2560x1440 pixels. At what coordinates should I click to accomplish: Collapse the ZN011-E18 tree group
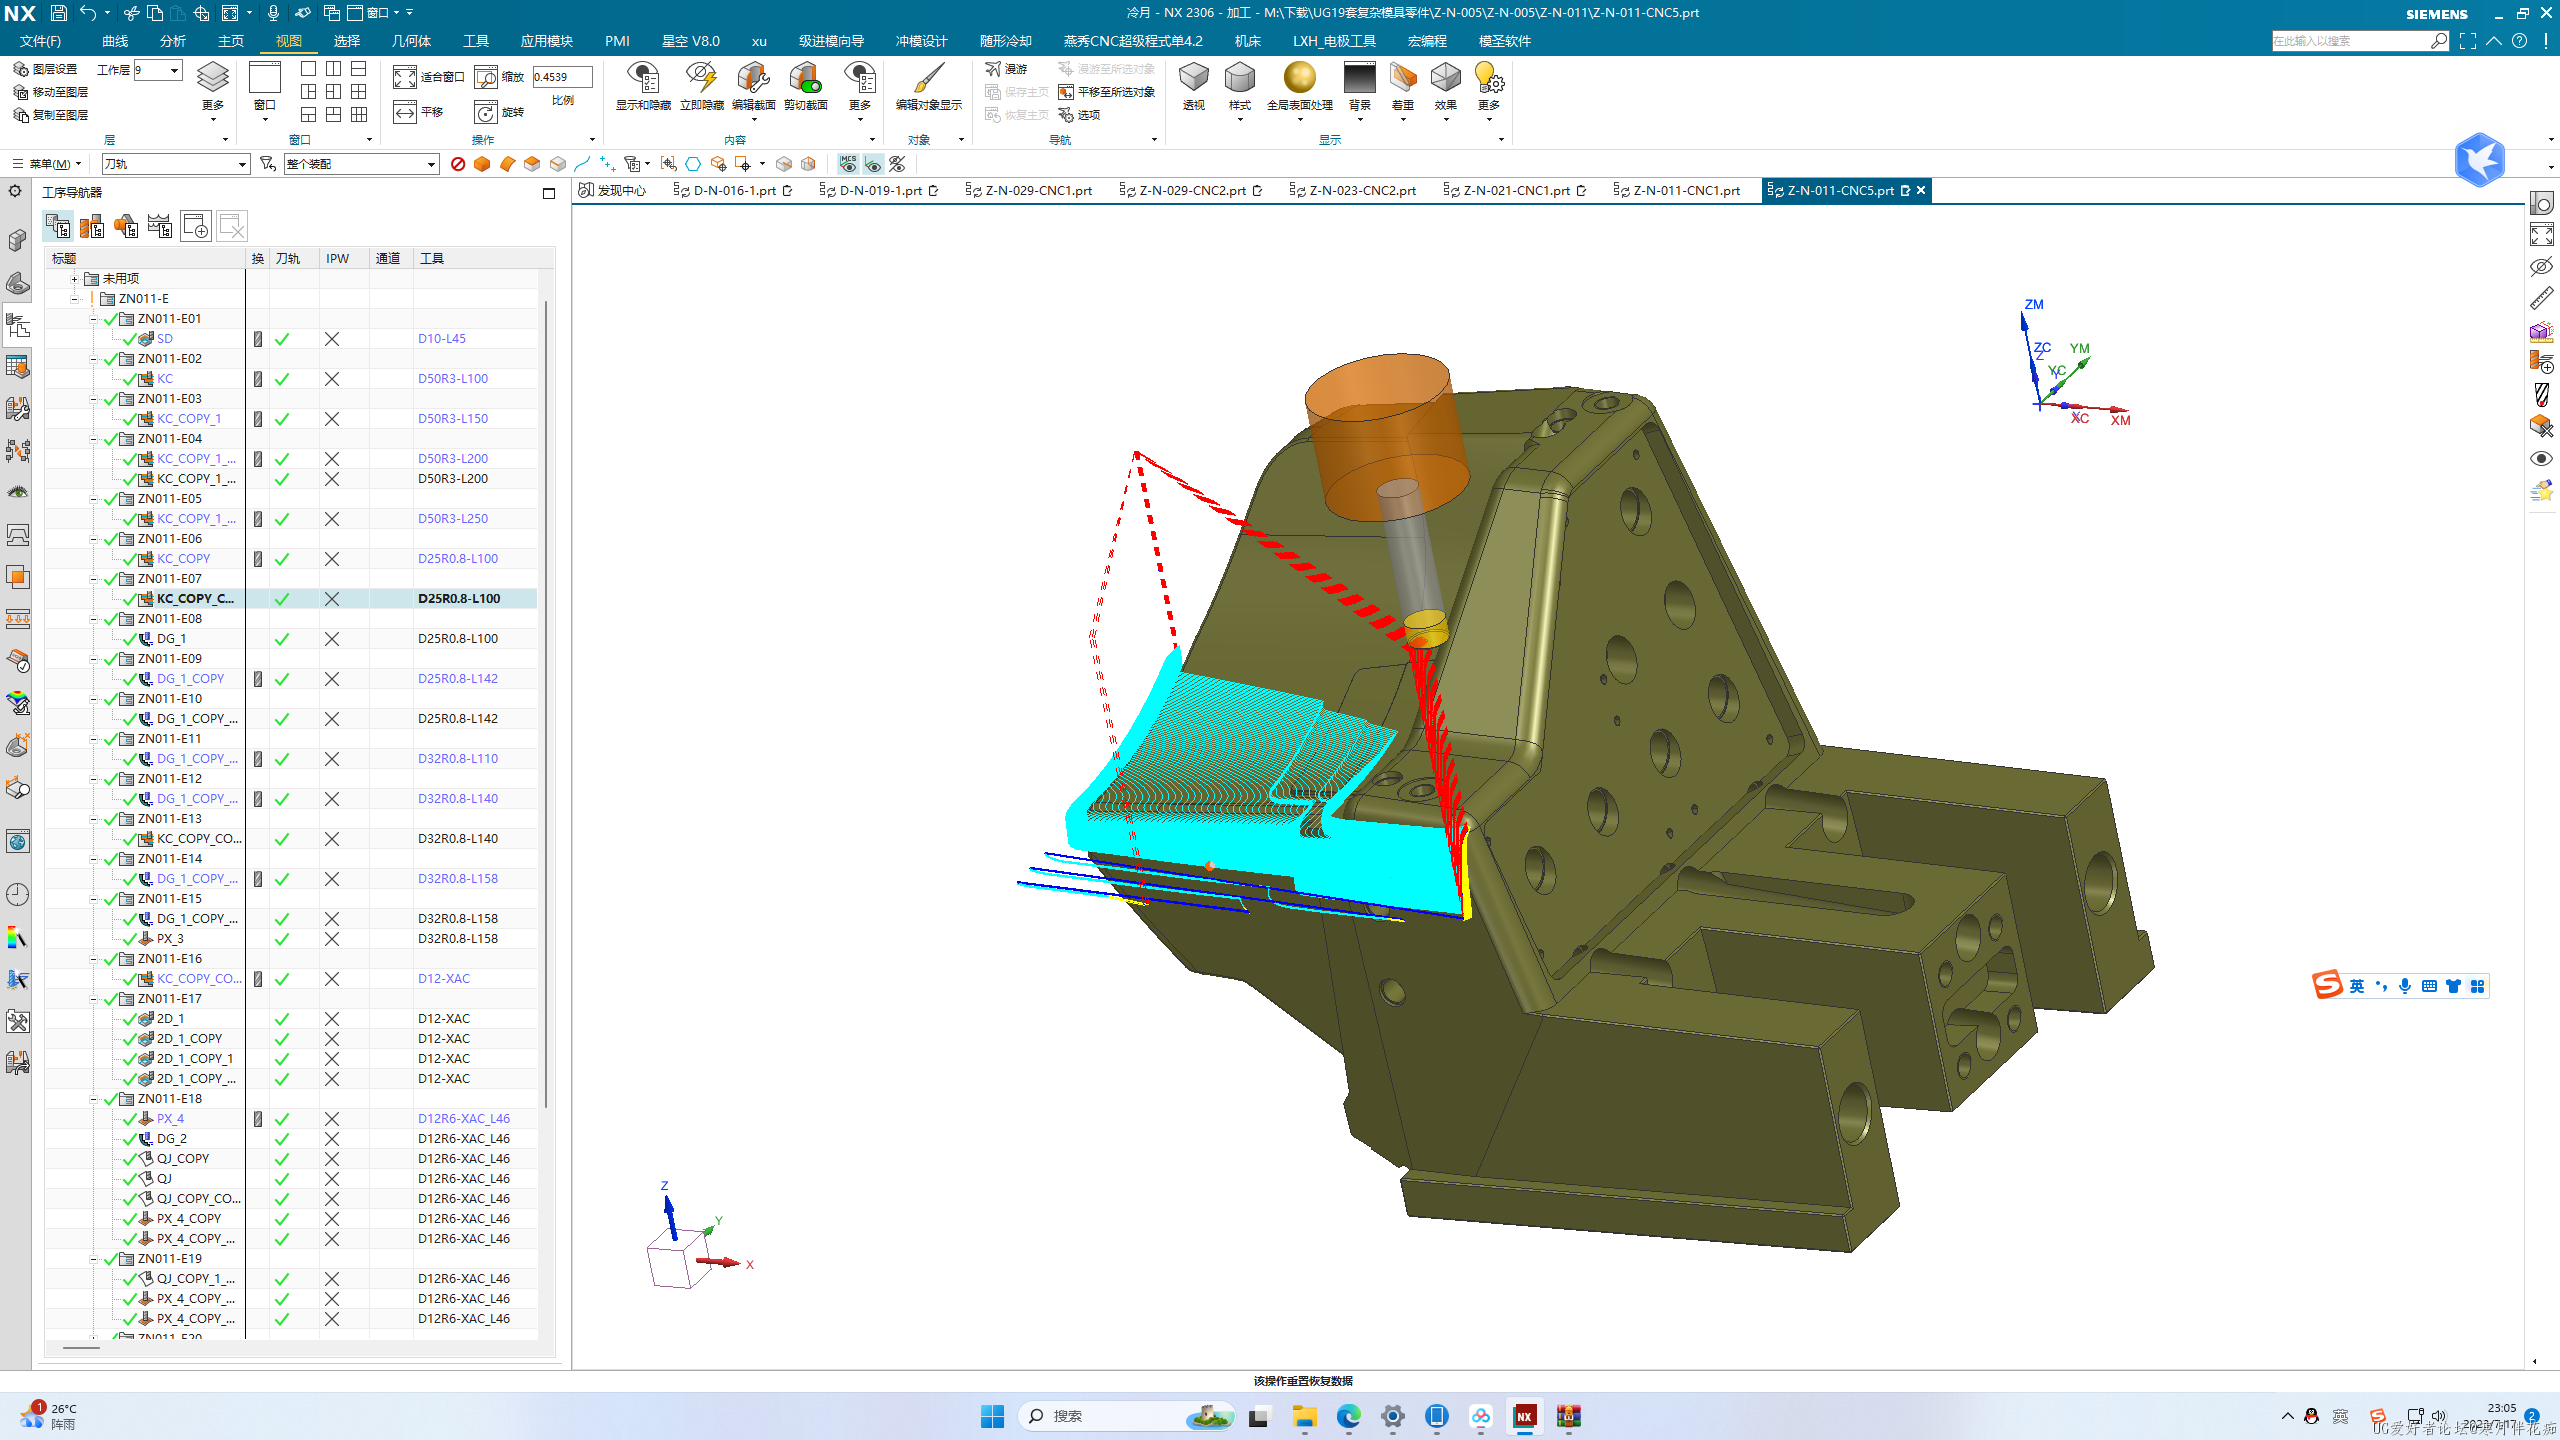pyautogui.click(x=94, y=1099)
